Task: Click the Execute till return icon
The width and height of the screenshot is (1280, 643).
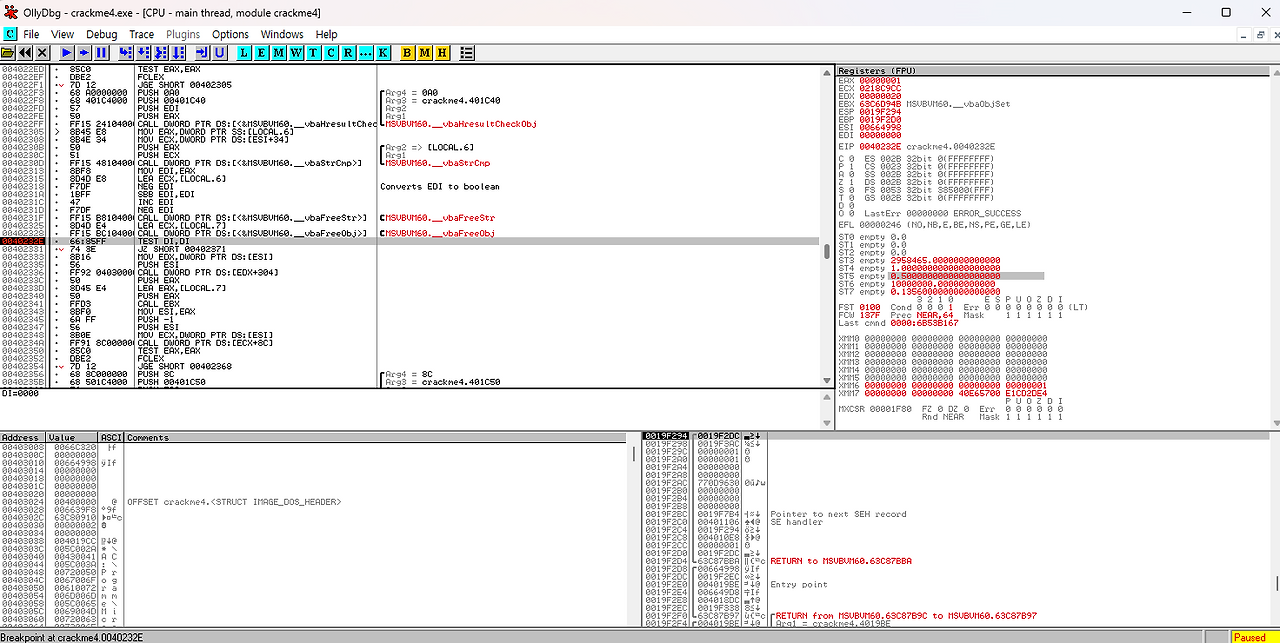Action: [x=202, y=52]
